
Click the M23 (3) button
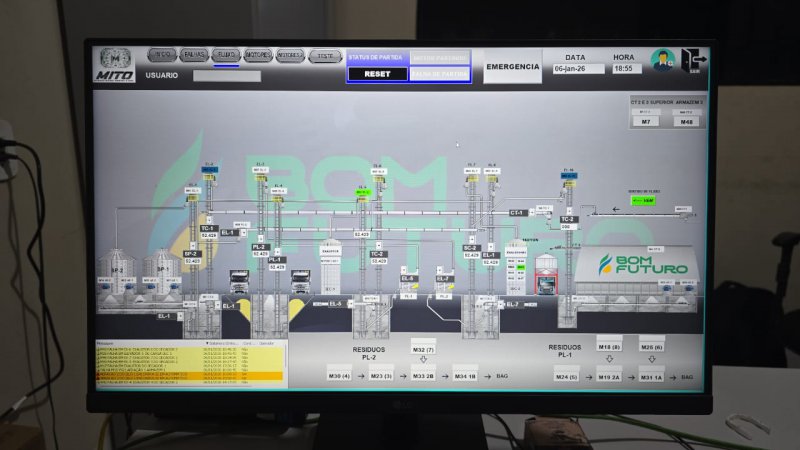(381, 373)
